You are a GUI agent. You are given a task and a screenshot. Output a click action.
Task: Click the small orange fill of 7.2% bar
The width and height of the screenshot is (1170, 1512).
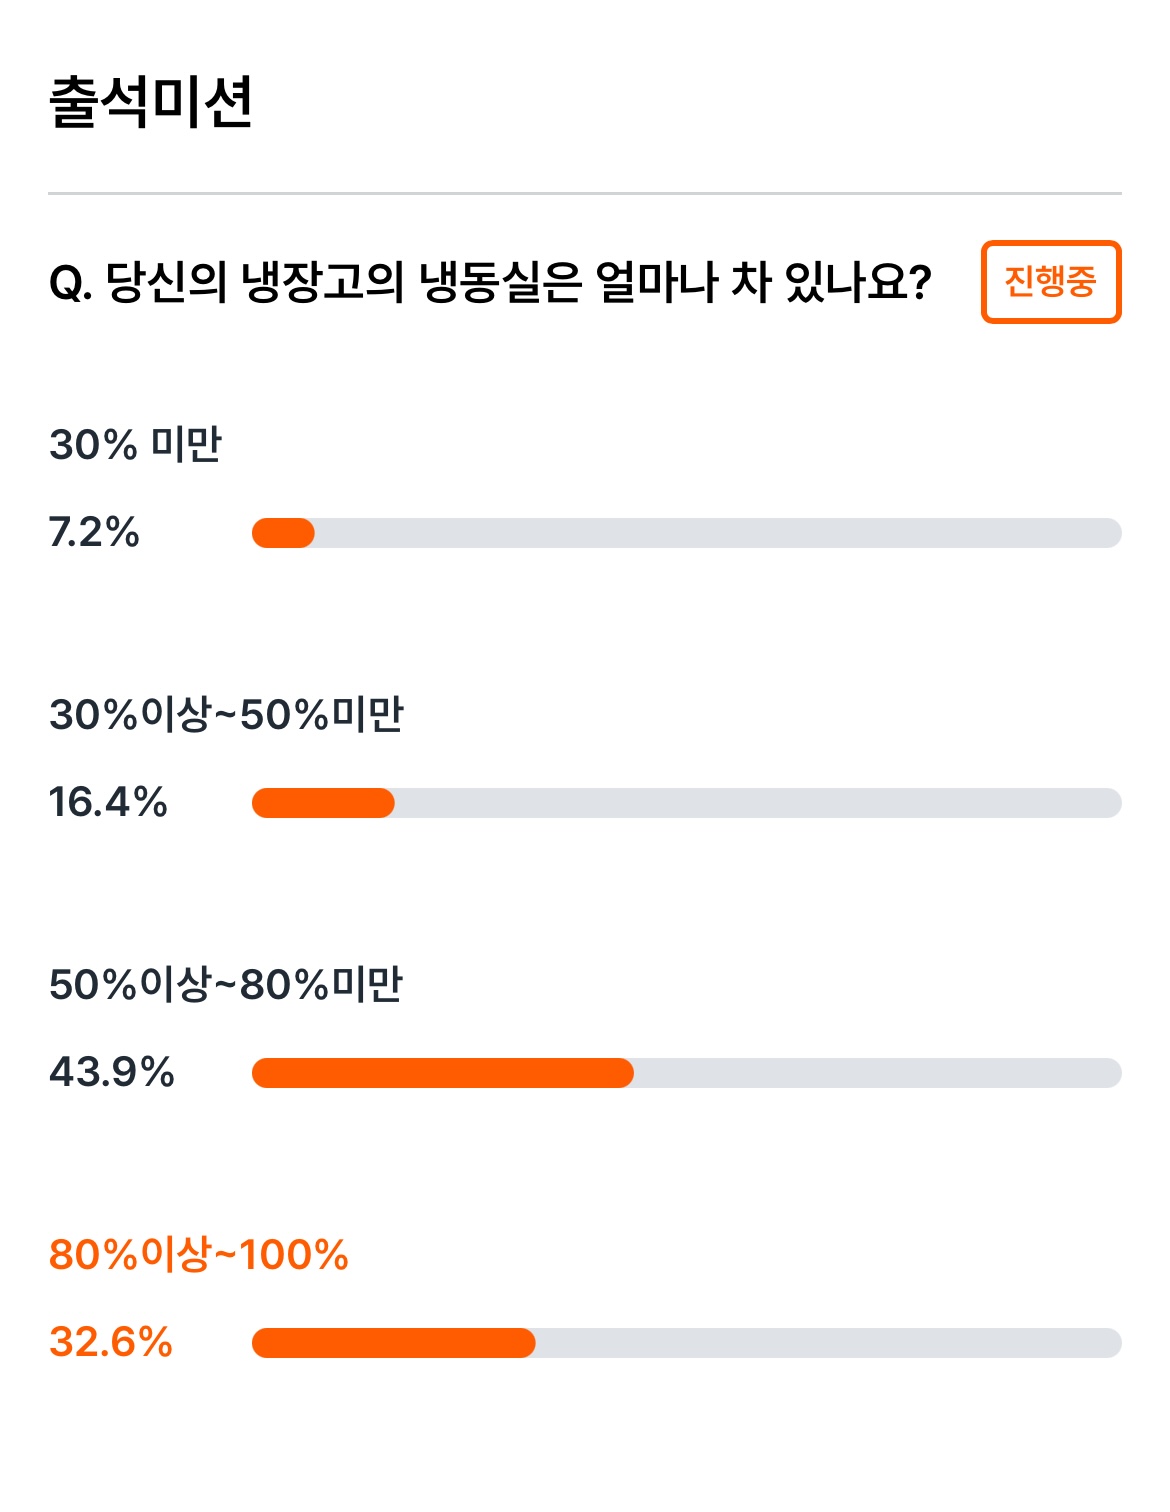click(283, 533)
